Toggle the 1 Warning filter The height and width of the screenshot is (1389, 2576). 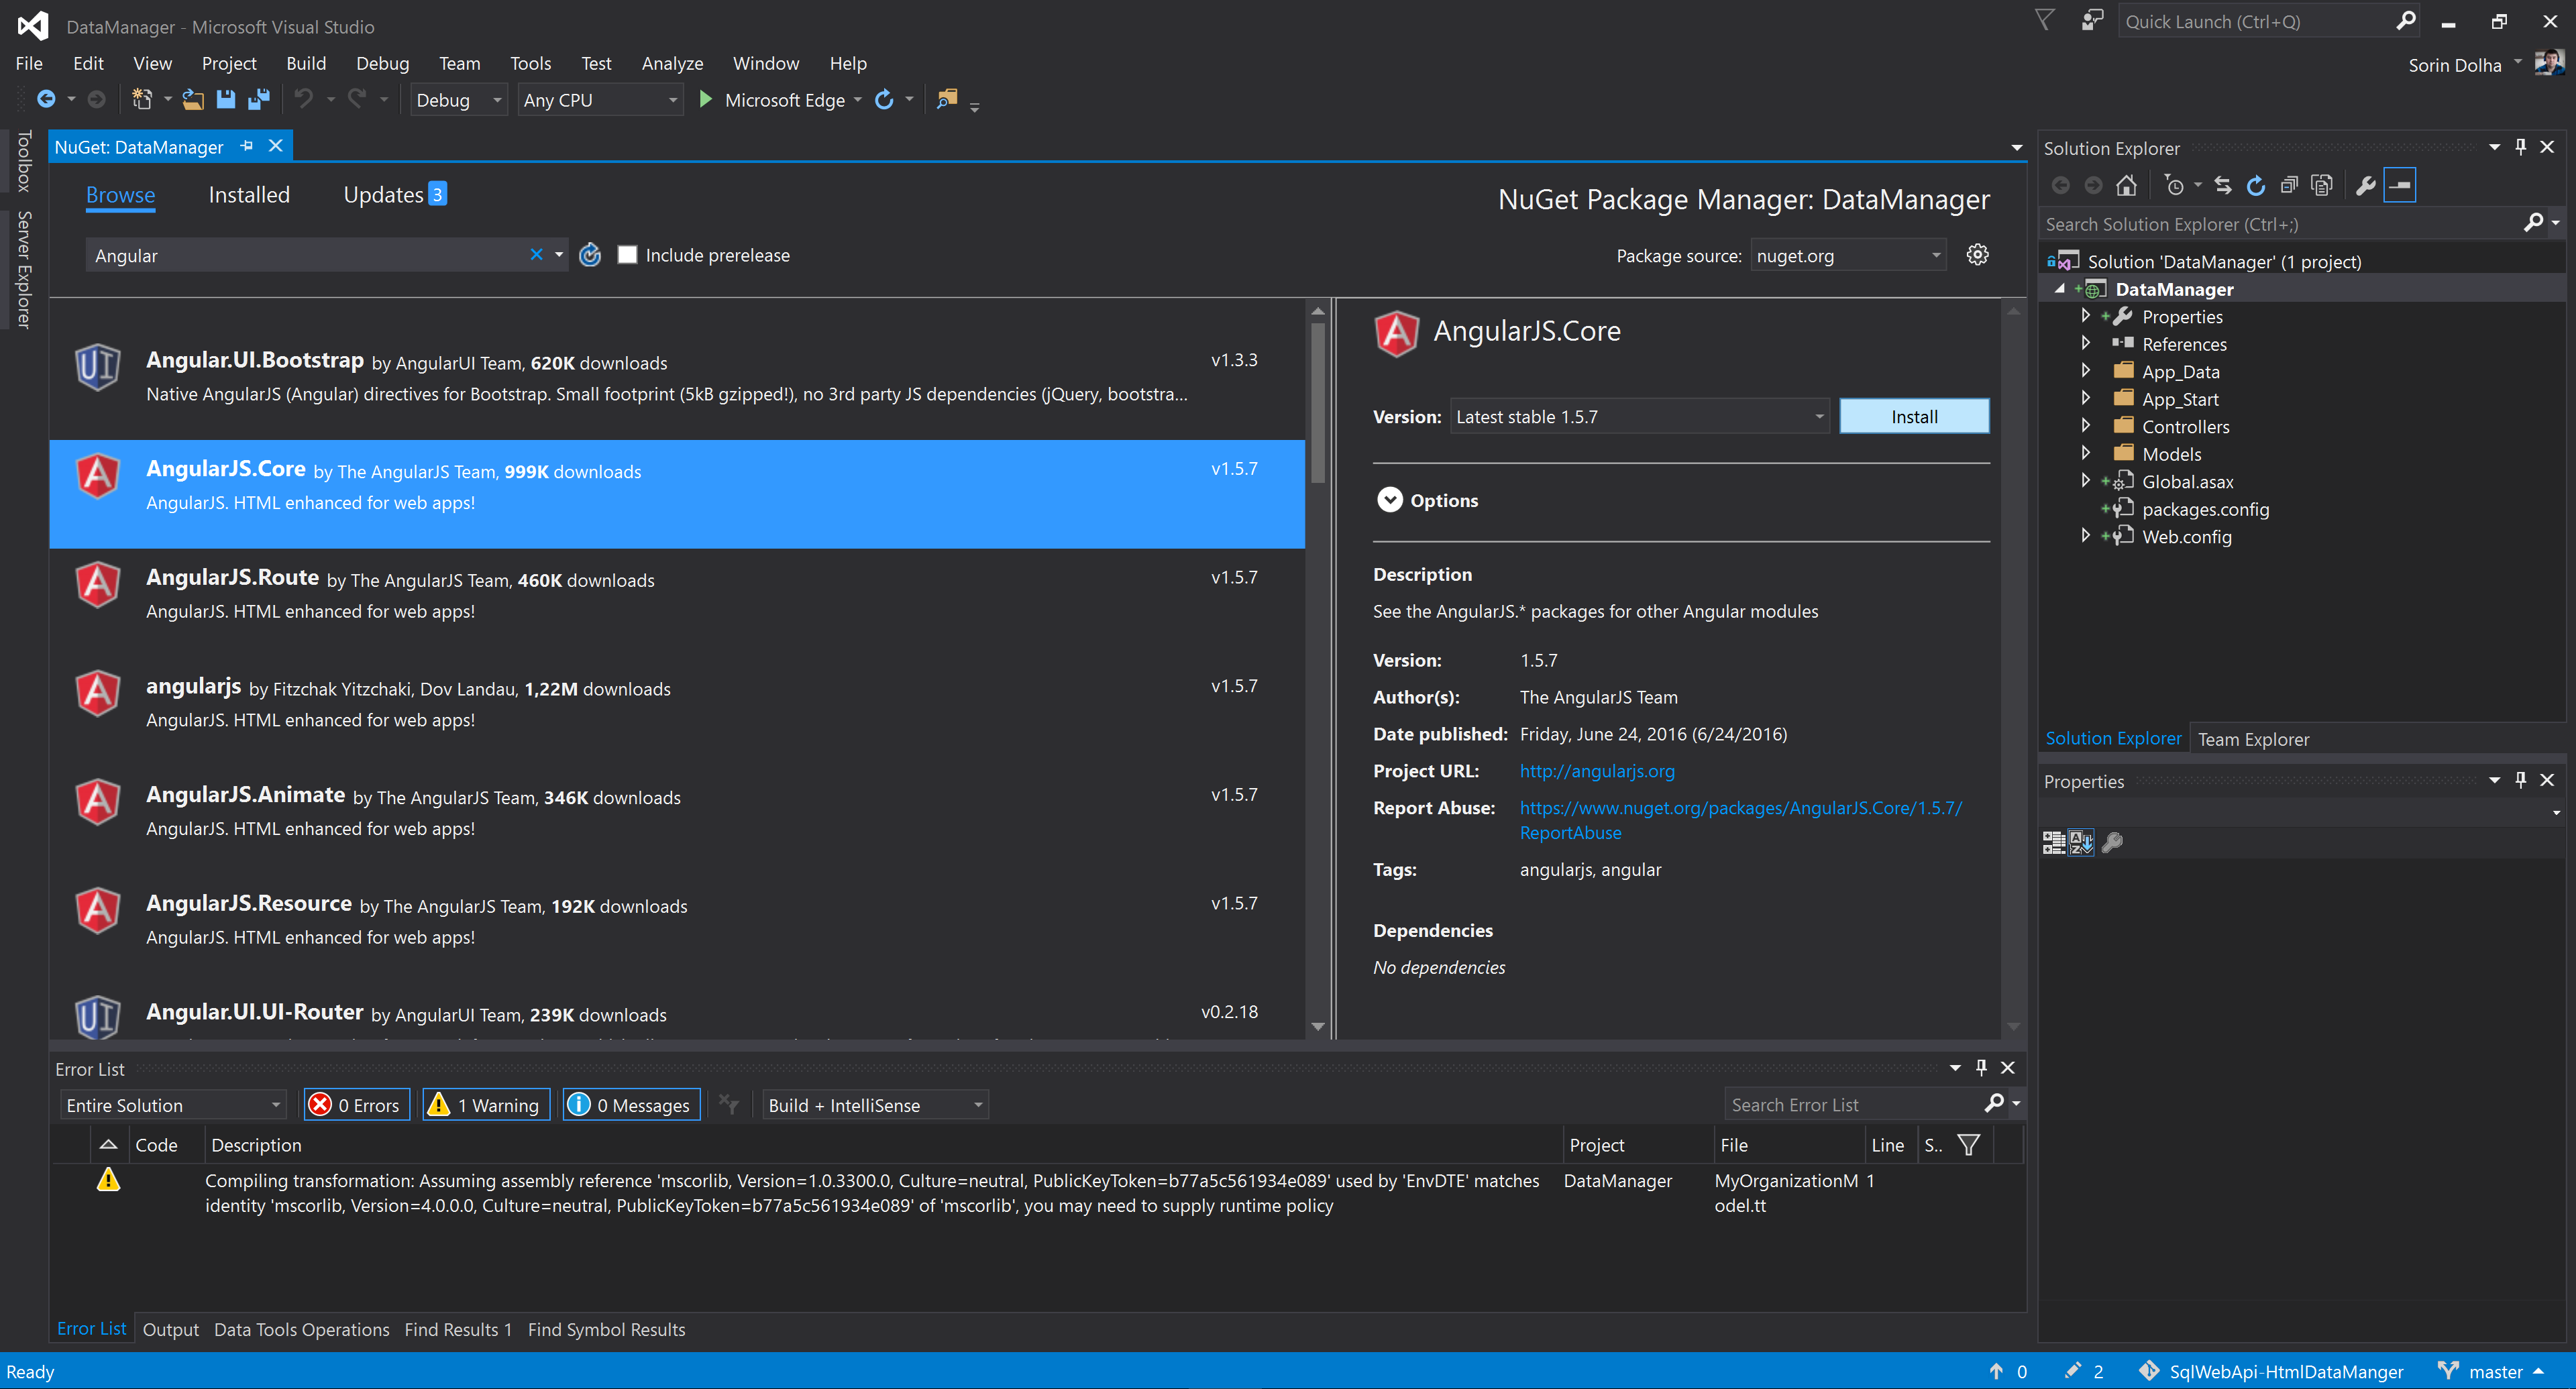(x=486, y=1105)
